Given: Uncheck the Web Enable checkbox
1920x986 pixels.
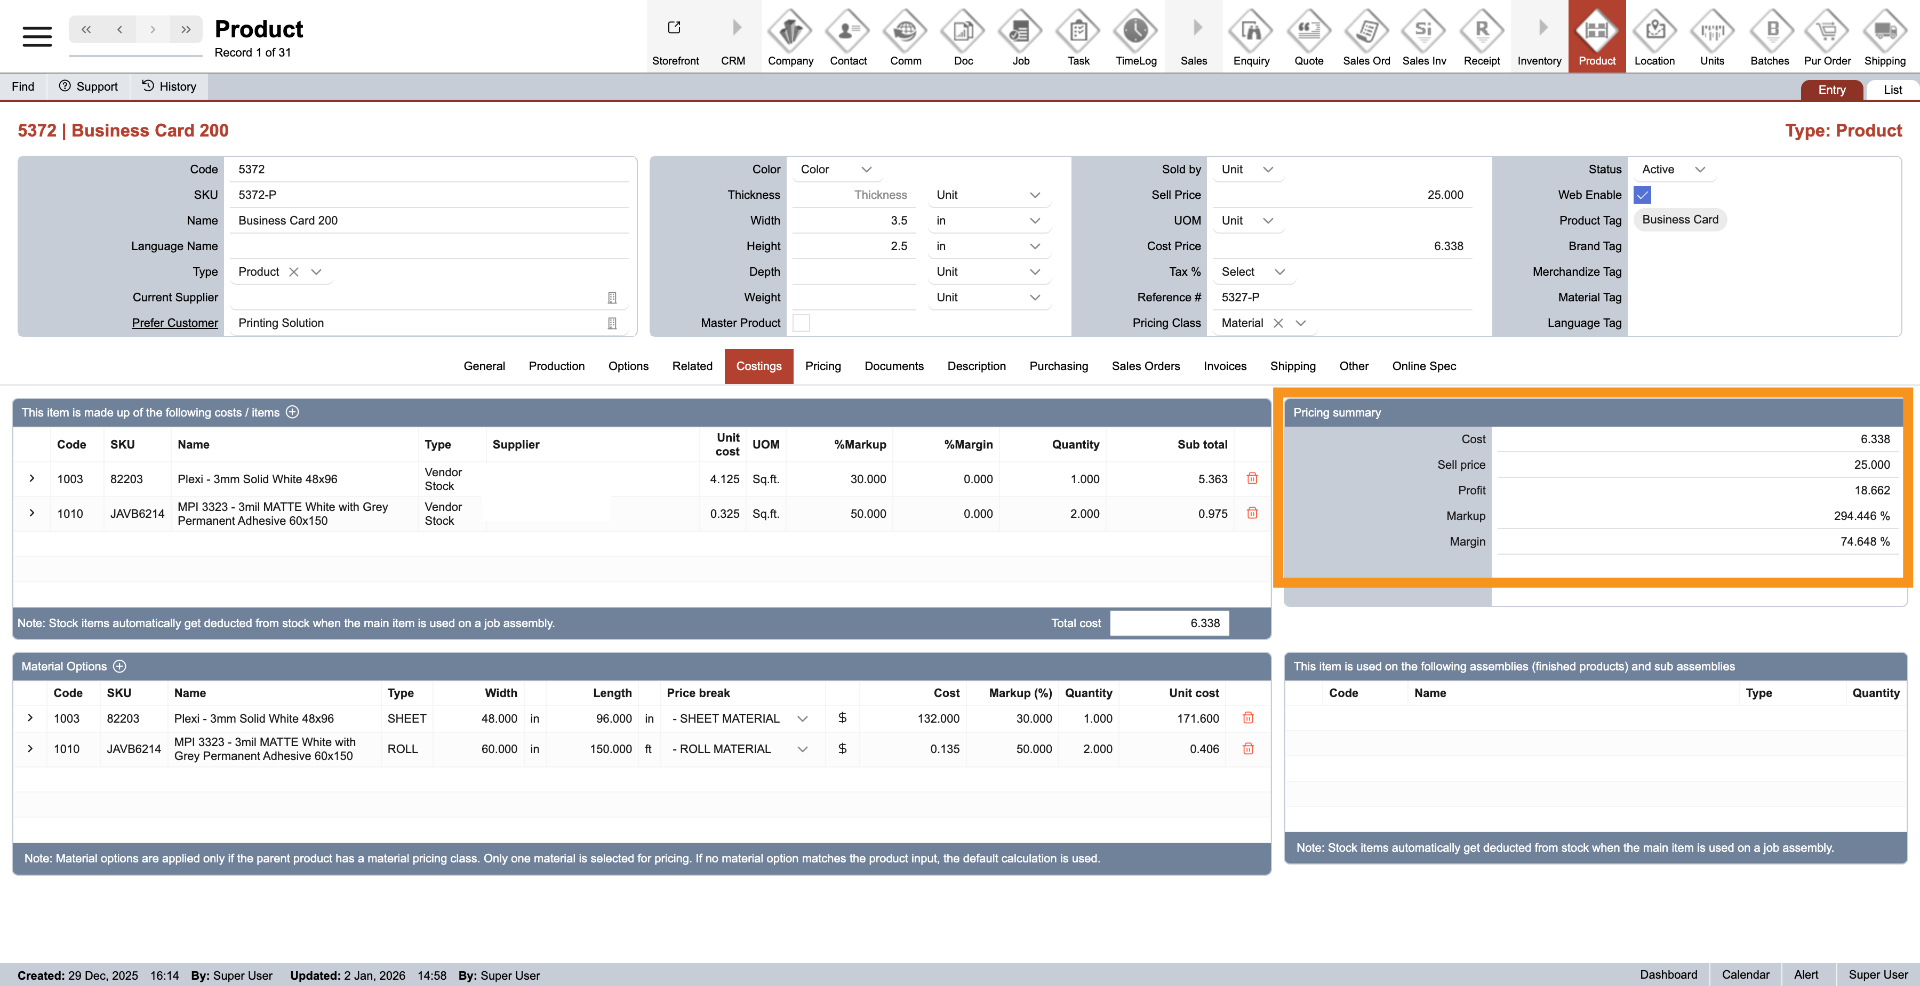Looking at the screenshot, I should 1642,195.
